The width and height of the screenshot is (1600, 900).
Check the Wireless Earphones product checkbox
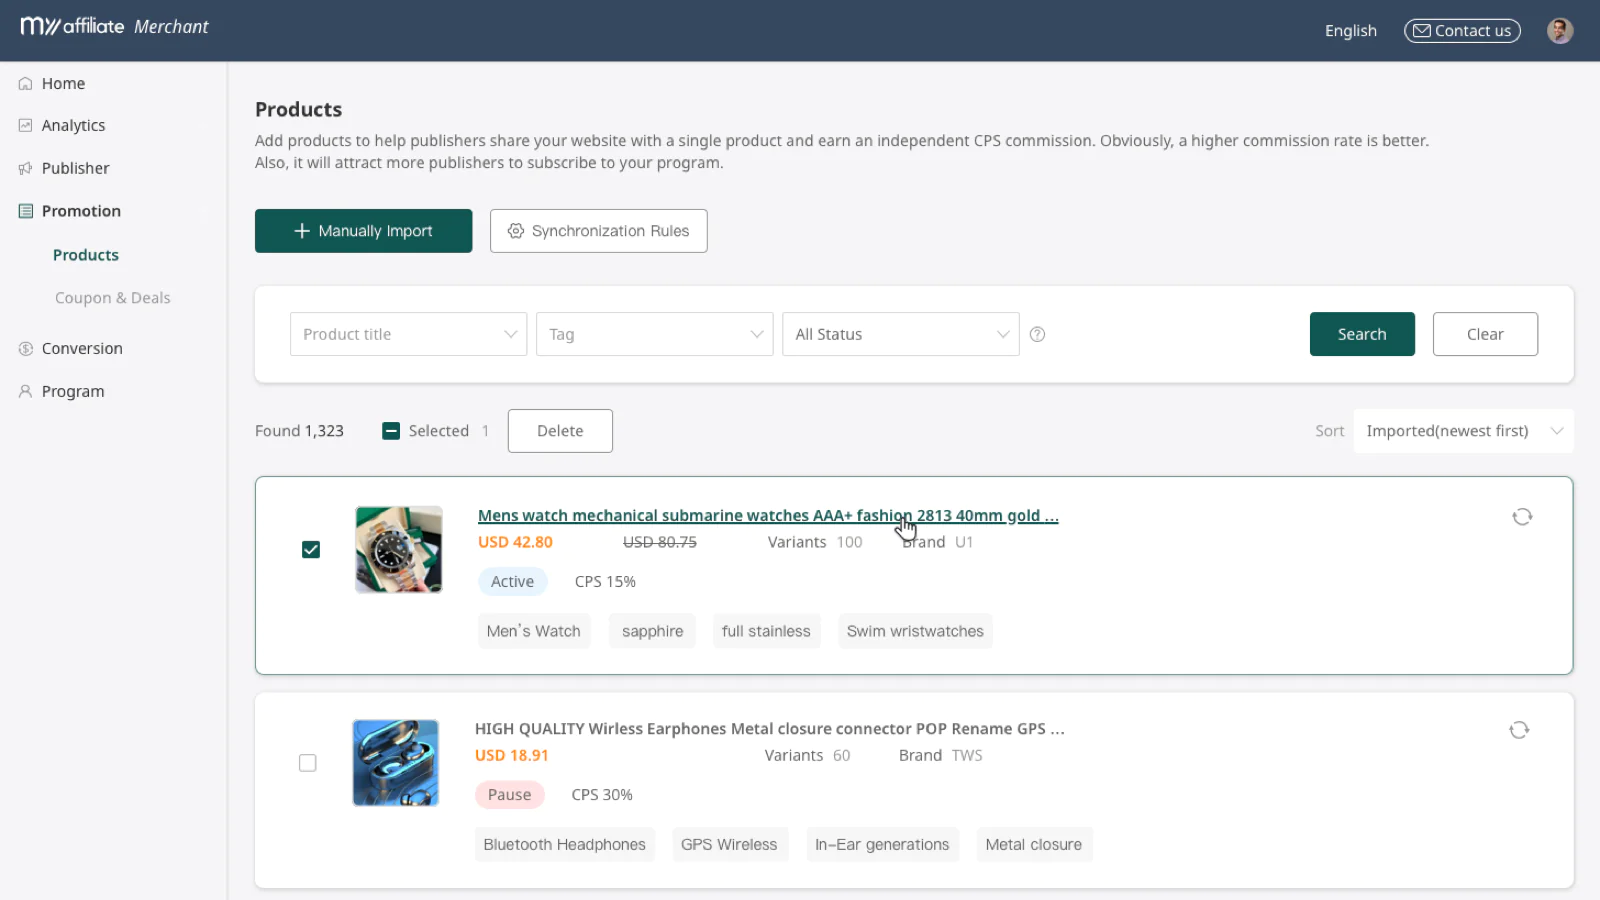click(308, 763)
